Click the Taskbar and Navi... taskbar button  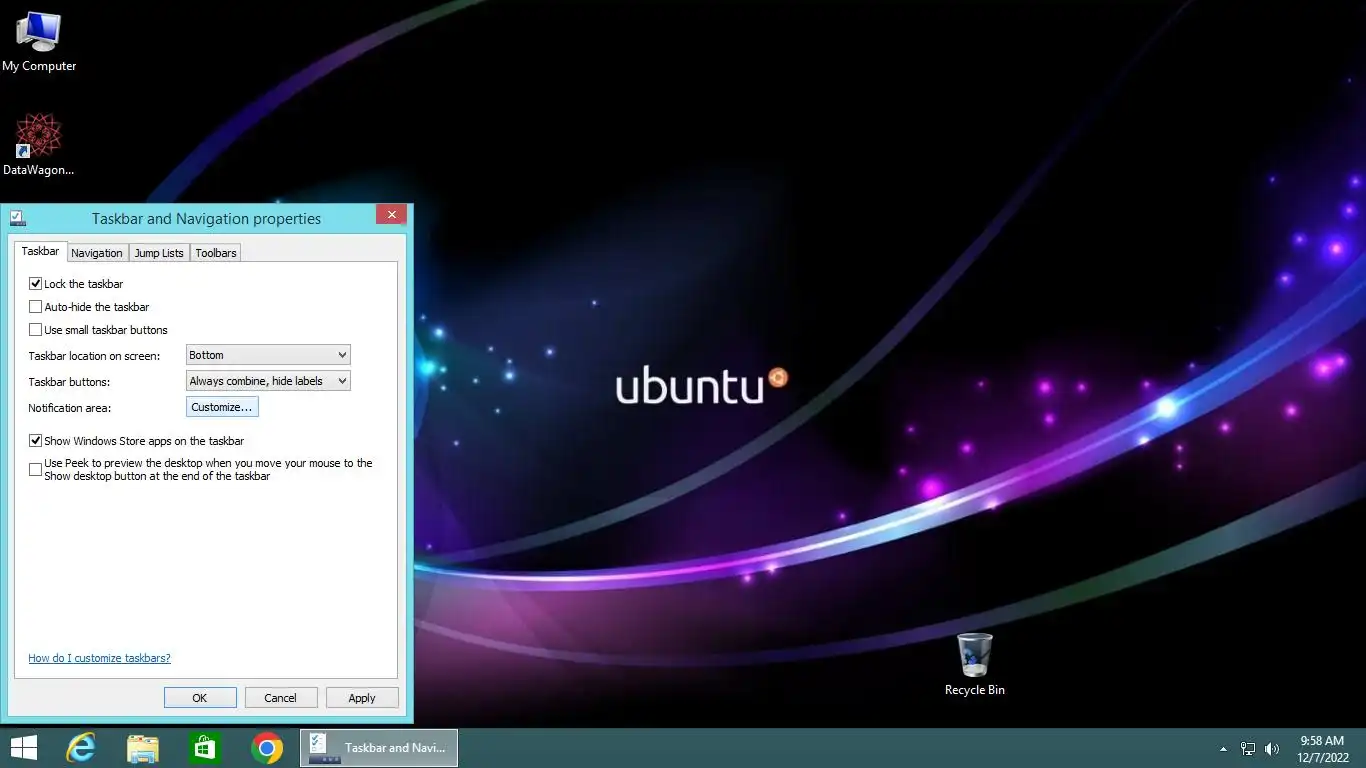pos(379,748)
